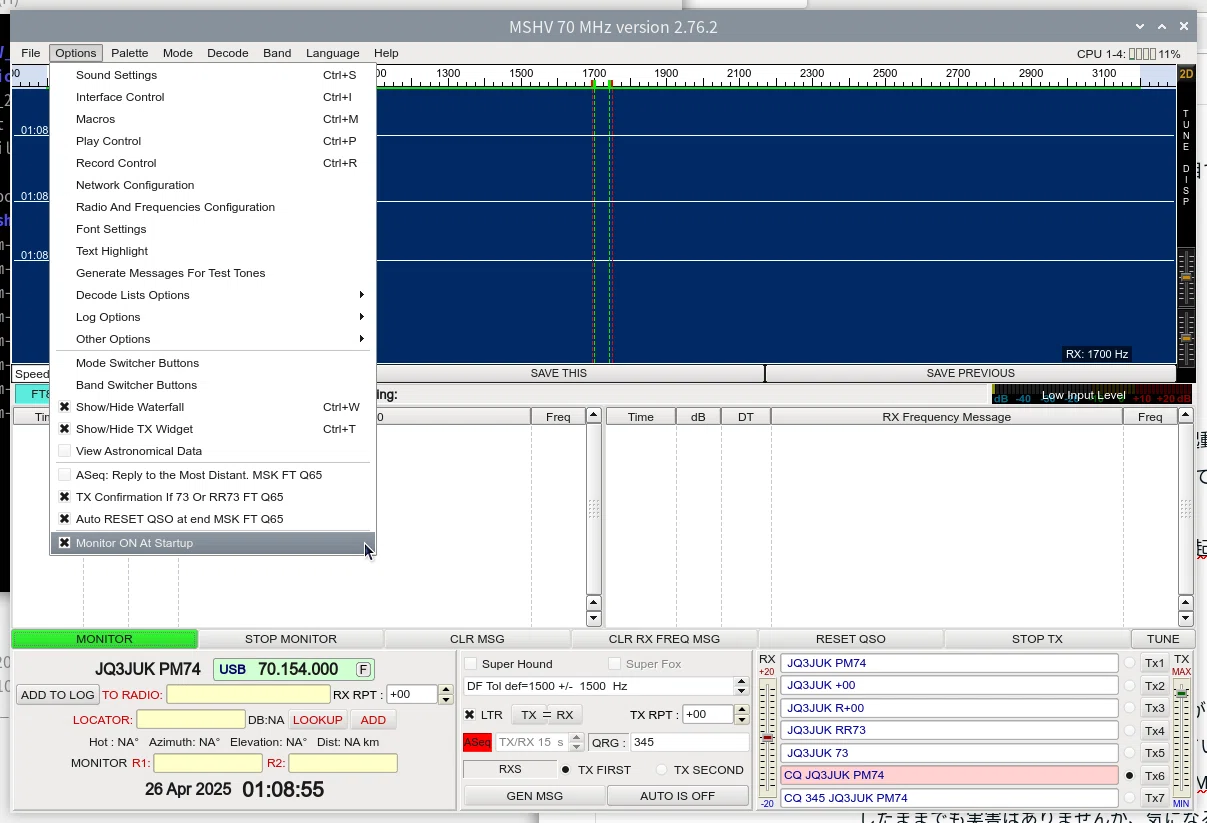Click the TUNE button
The image size is (1207, 823).
[x=1163, y=639]
